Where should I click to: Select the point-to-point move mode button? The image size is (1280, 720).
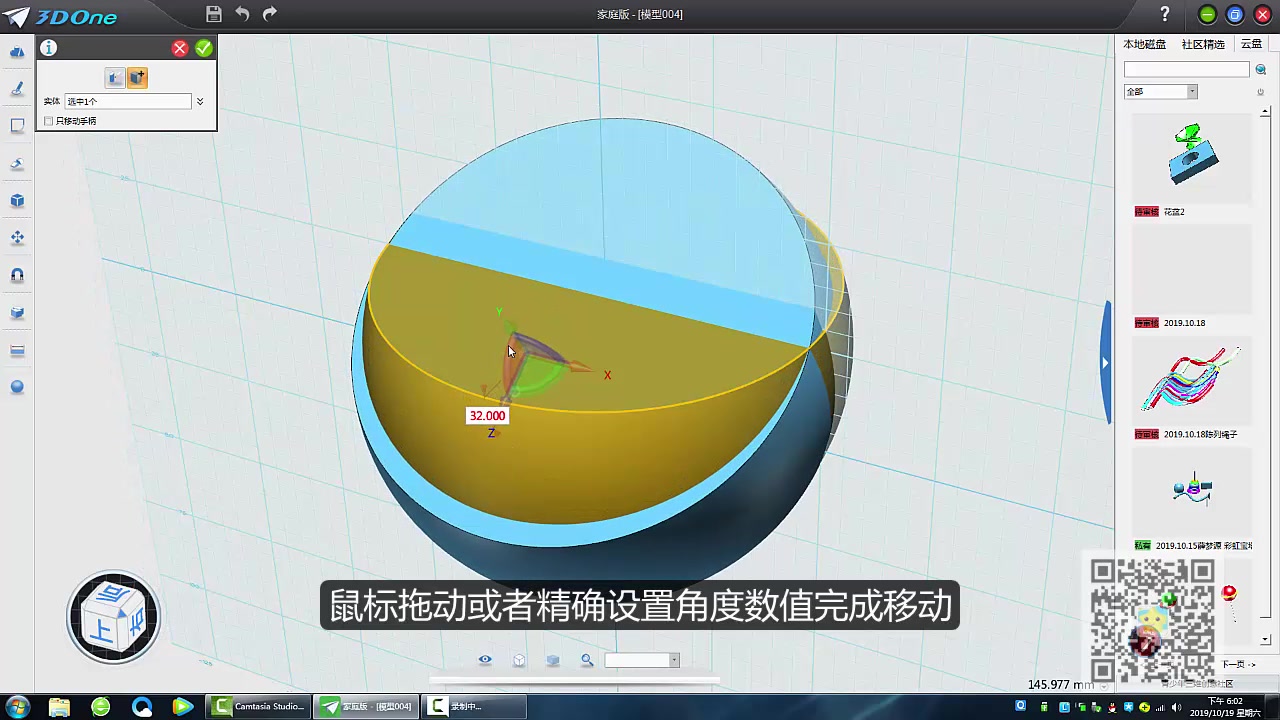tap(115, 78)
